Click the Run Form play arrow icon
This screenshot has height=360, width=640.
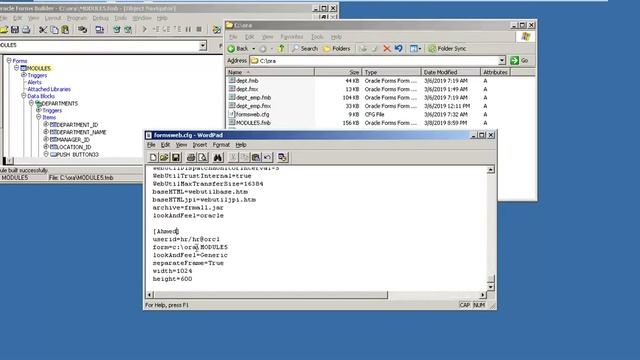click(x=144, y=29)
